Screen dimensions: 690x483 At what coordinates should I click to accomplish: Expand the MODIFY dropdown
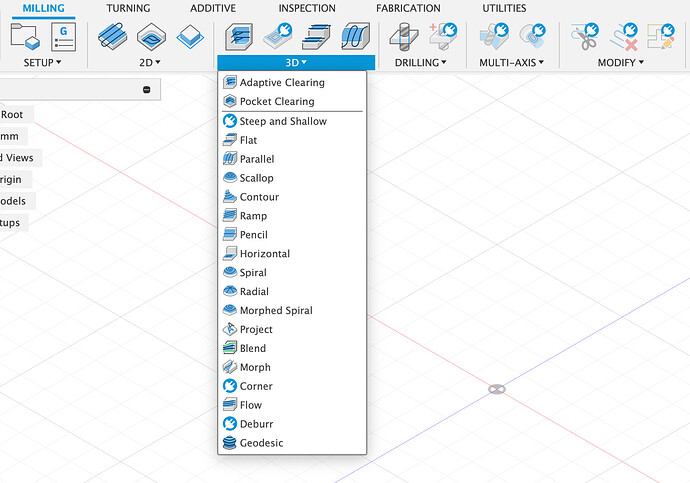[620, 62]
